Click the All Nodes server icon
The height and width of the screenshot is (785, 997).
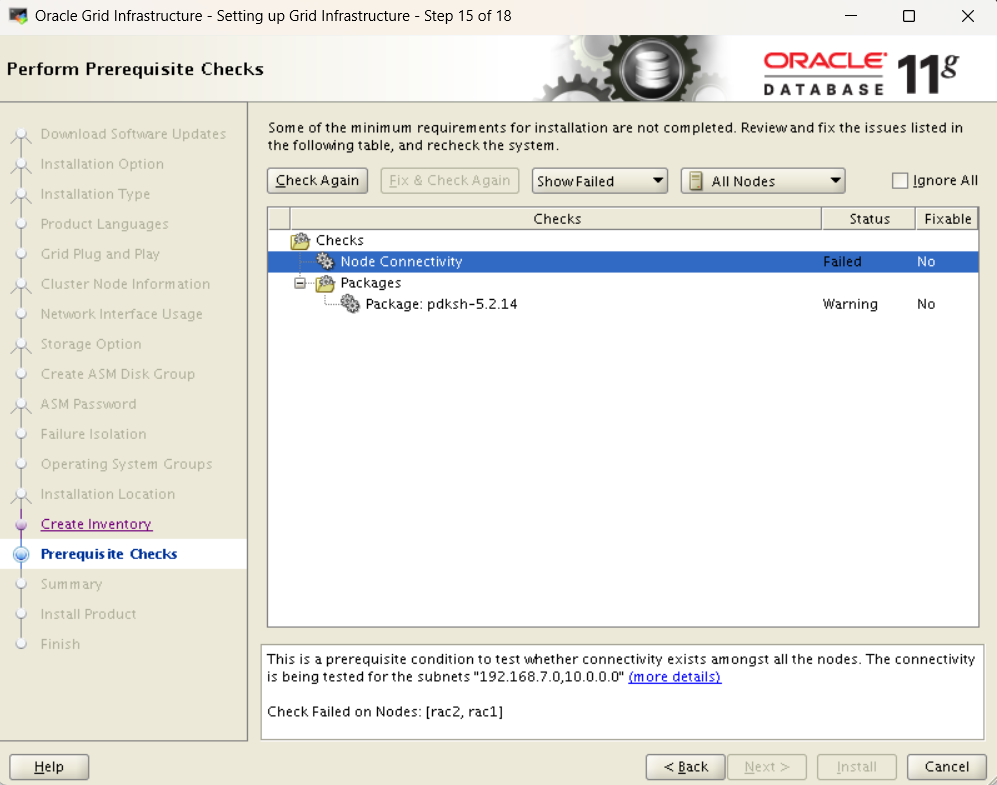[696, 181]
